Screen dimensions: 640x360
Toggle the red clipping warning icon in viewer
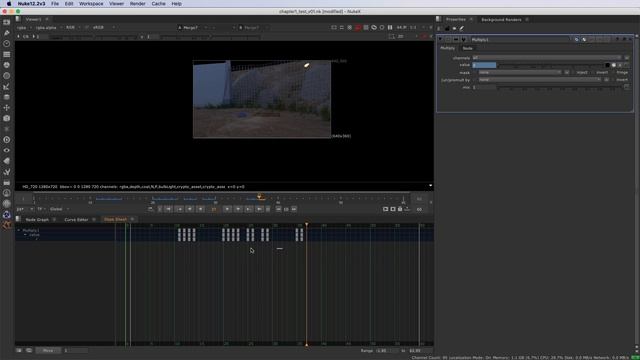358,27
